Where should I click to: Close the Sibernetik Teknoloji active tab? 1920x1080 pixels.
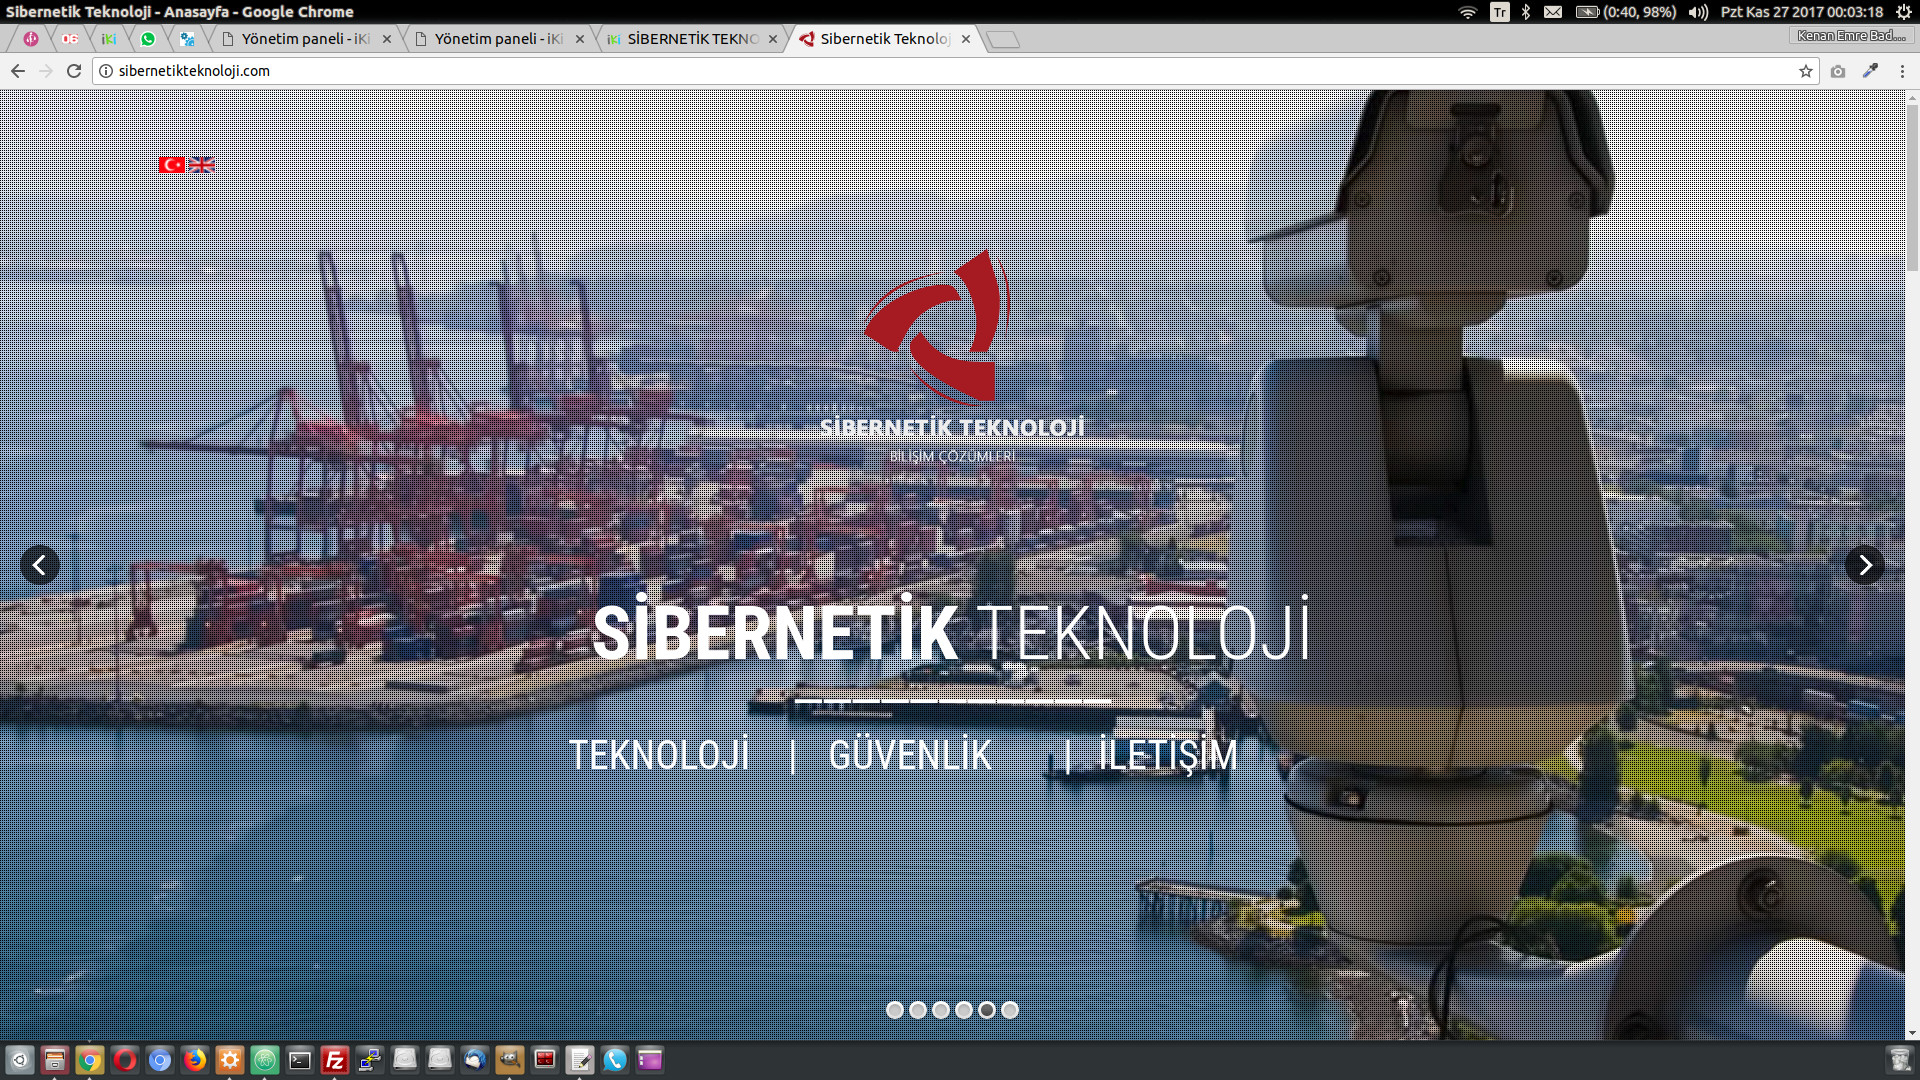pos(966,39)
